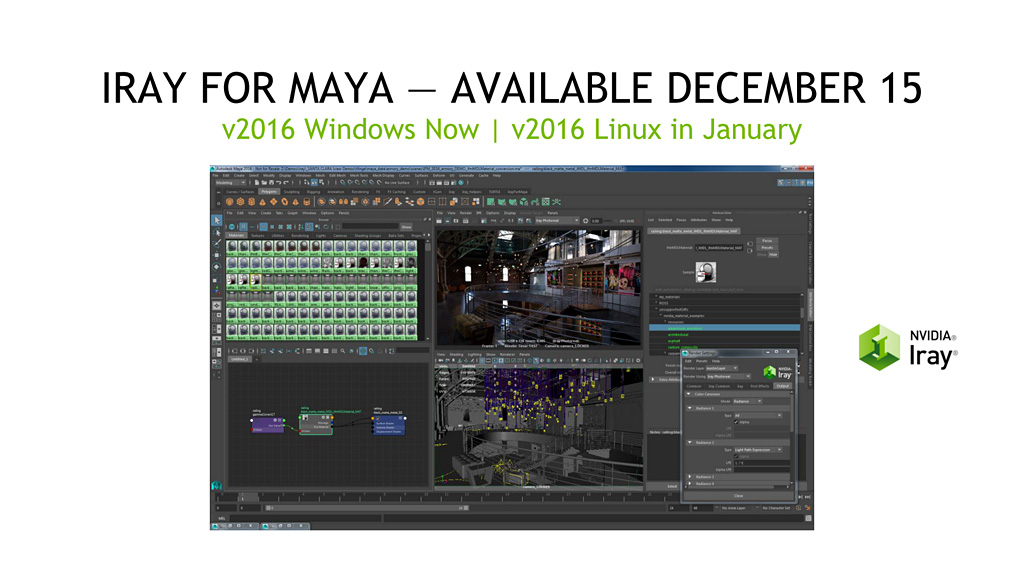Switch to the Polygons shelf tab
The width and height of the screenshot is (1024, 576).
pos(268,191)
